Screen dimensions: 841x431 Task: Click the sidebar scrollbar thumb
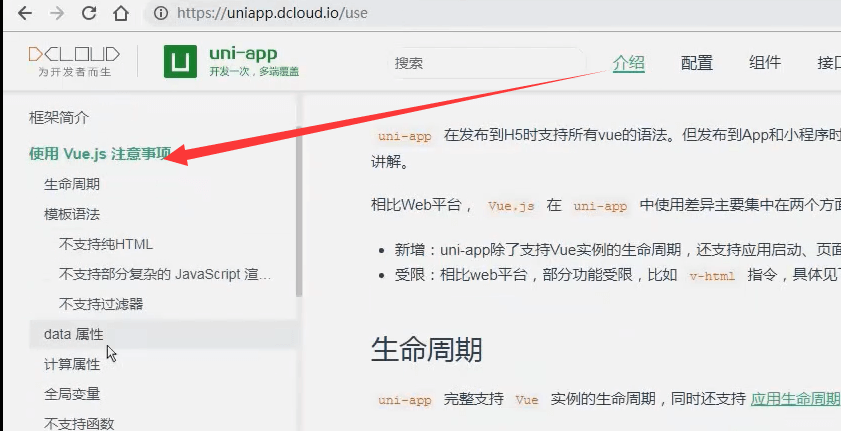click(299, 212)
